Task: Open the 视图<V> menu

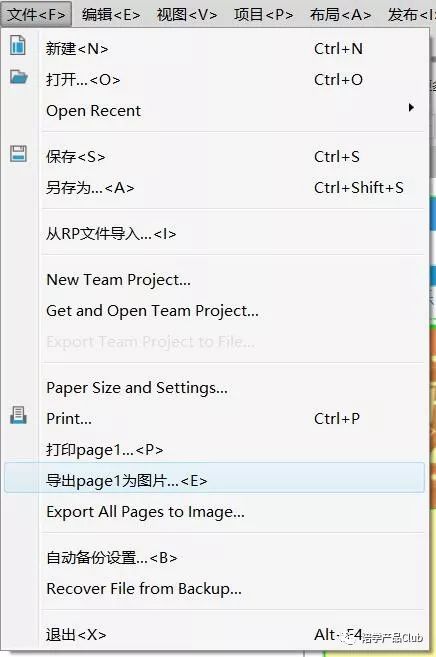Action: click(187, 15)
